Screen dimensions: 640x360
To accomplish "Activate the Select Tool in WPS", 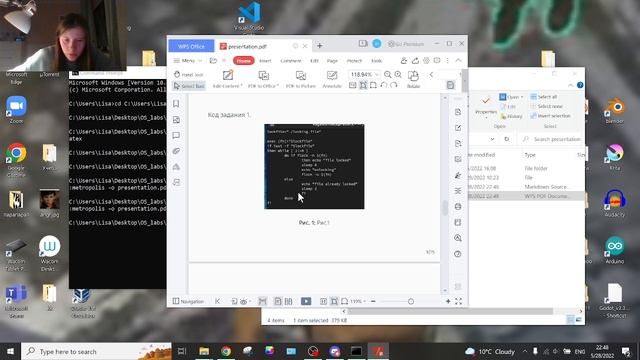I will pyautogui.click(x=189, y=86).
